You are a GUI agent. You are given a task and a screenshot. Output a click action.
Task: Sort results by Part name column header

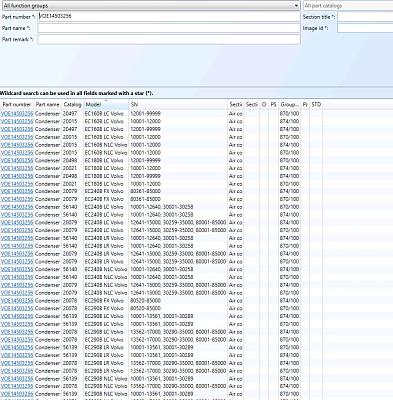(x=48, y=104)
